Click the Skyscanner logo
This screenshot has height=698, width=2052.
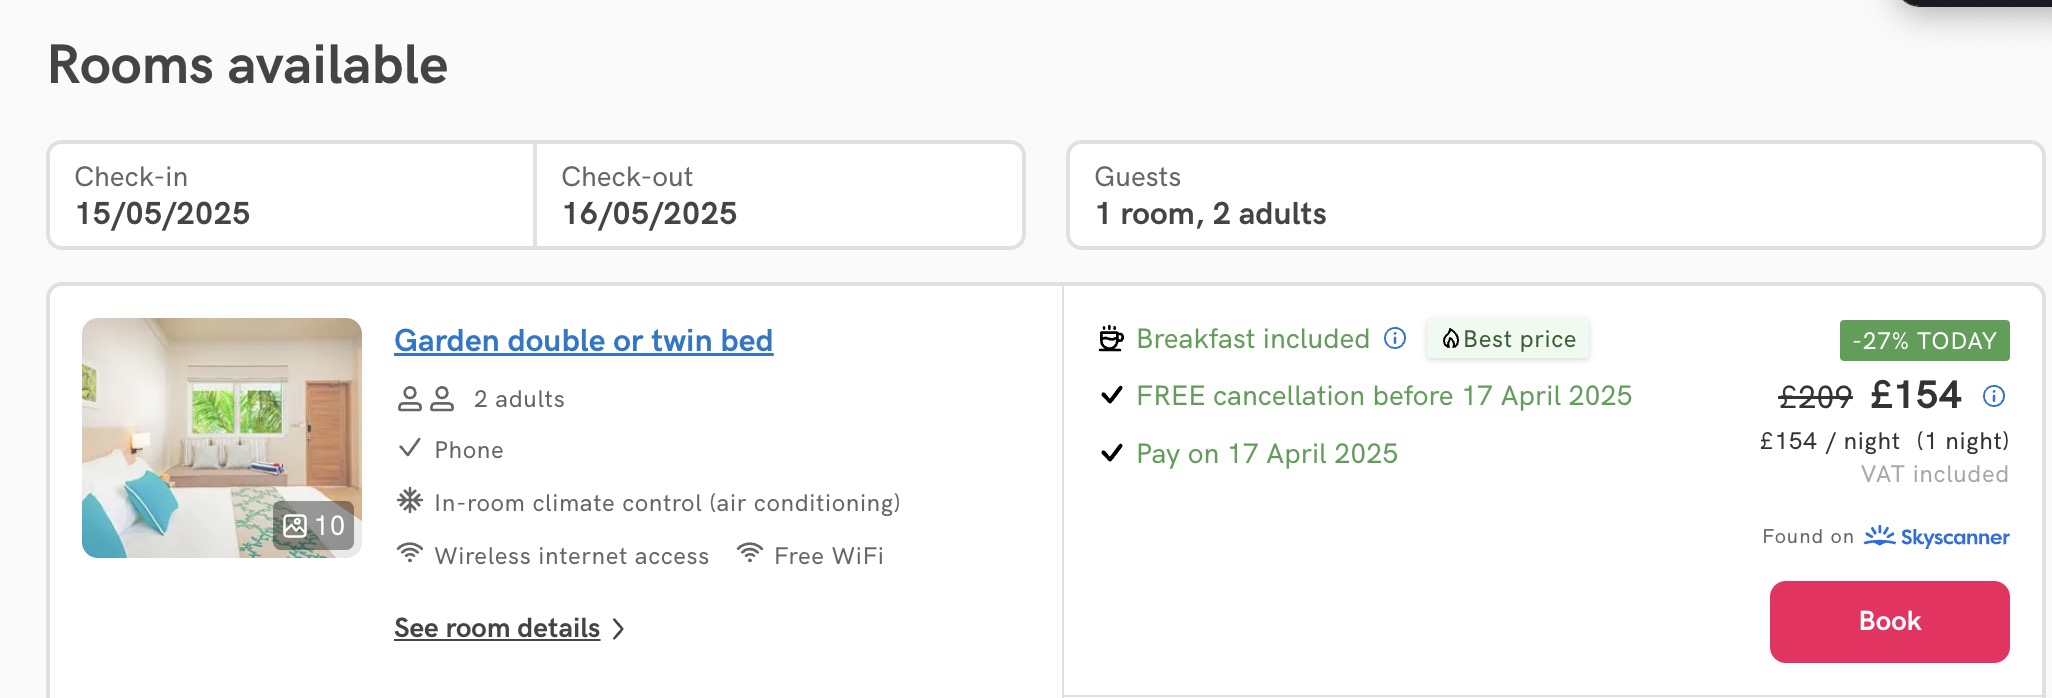[1937, 536]
